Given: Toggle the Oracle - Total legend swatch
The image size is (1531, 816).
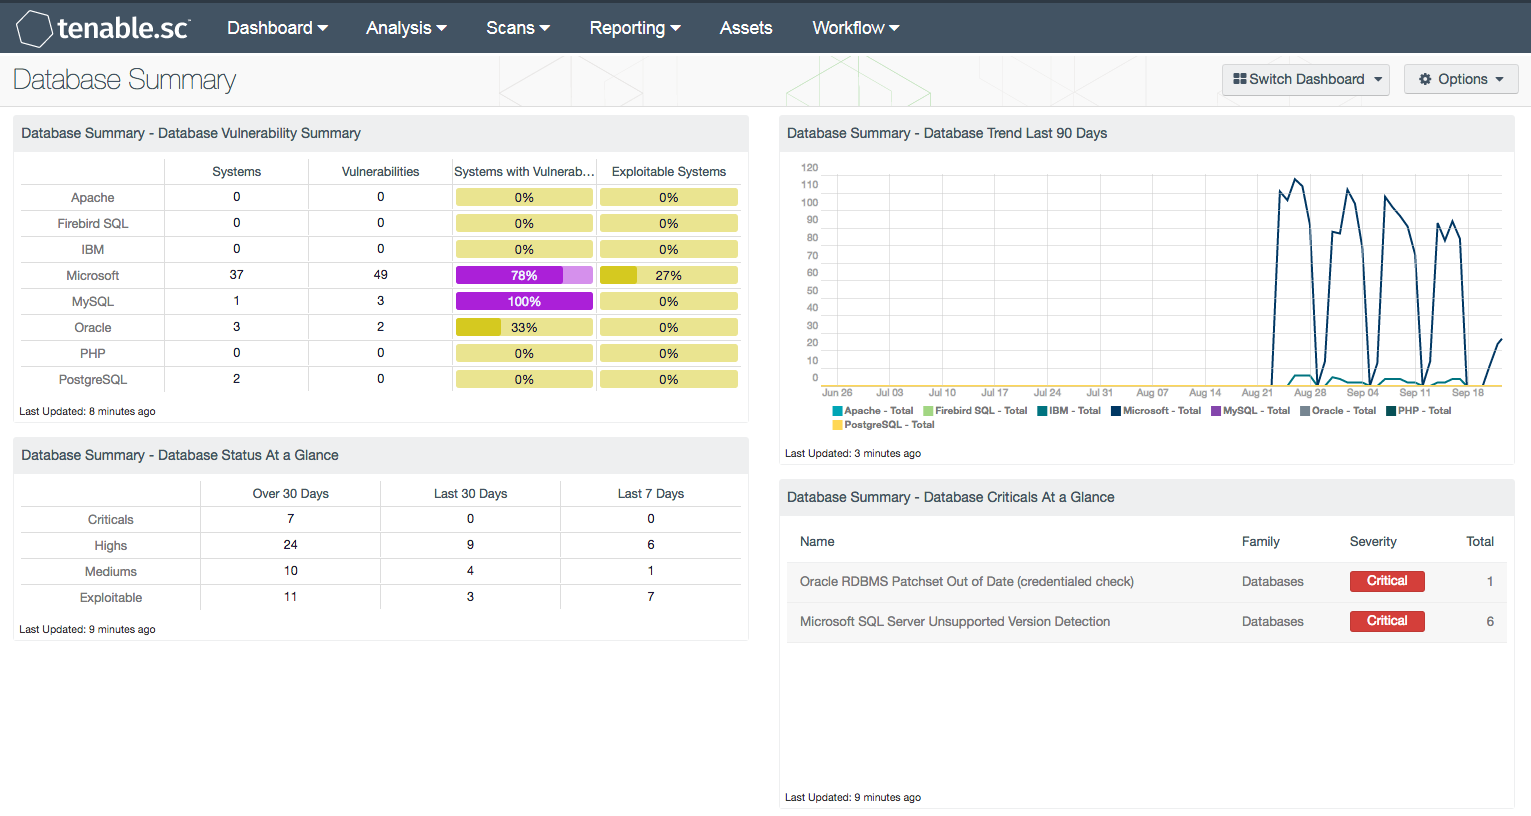Looking at the screenshot, I should (x=1305, y=411).
